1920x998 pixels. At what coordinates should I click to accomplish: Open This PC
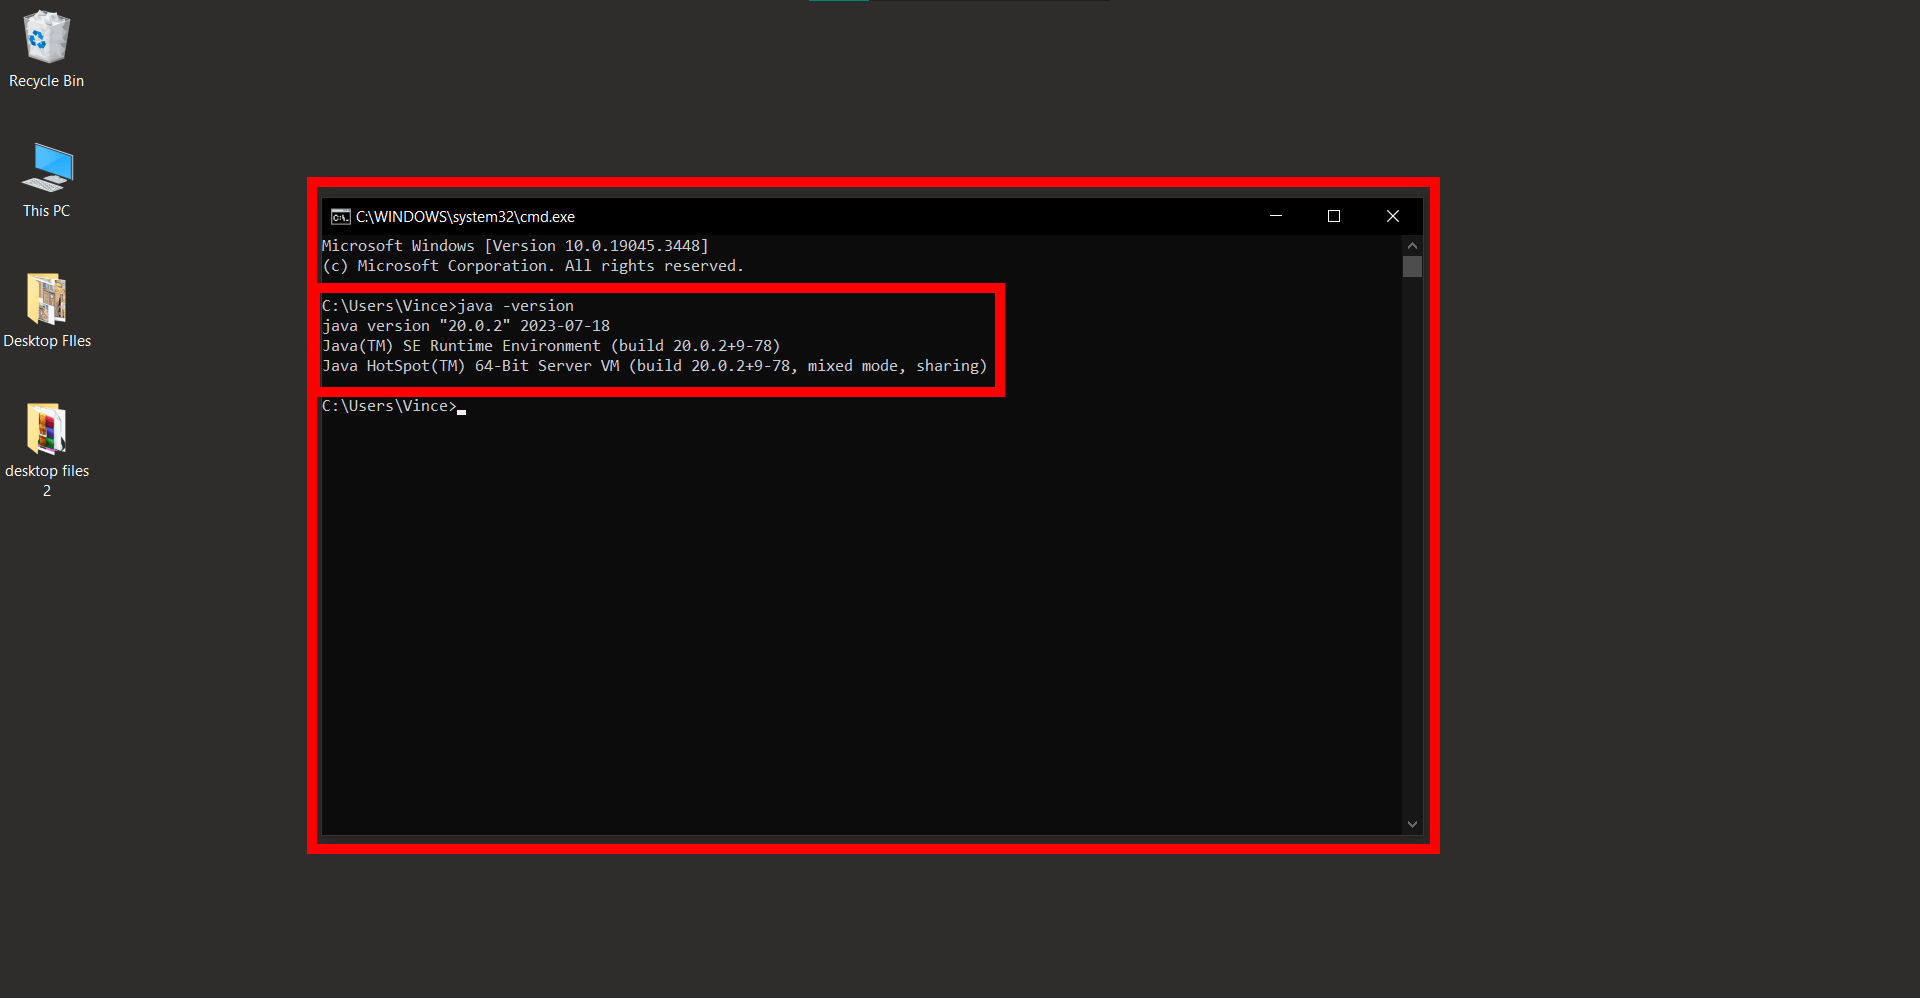[46, 168]
